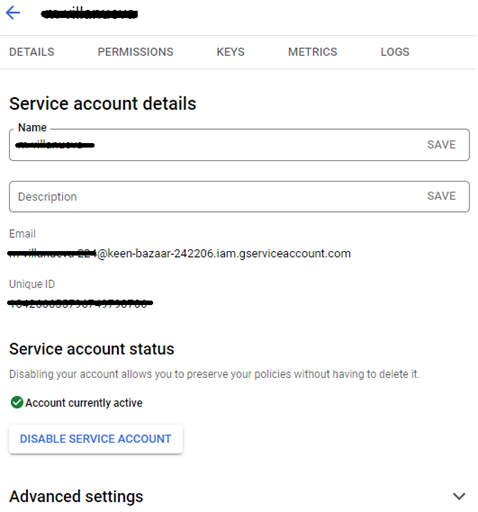Screen dimensions: 478x512
Task: Open the Advanced settings section heading
Action: tap(76, 496)
